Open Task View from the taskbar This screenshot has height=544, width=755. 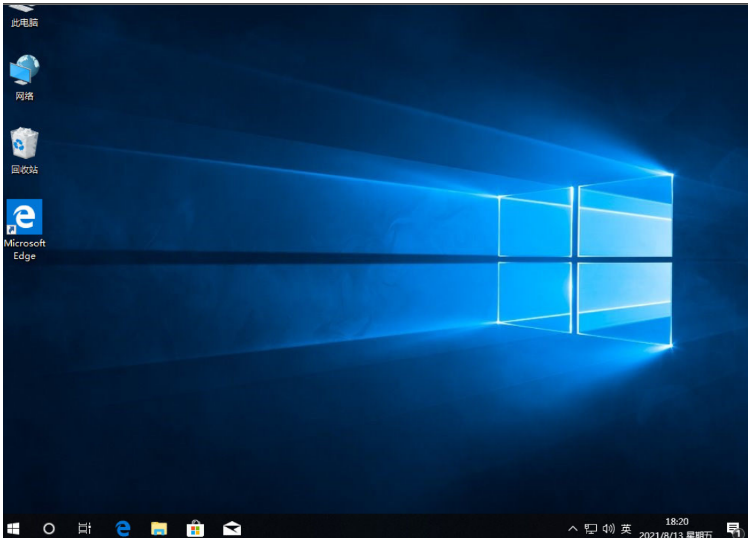click(x=85, y=528)
